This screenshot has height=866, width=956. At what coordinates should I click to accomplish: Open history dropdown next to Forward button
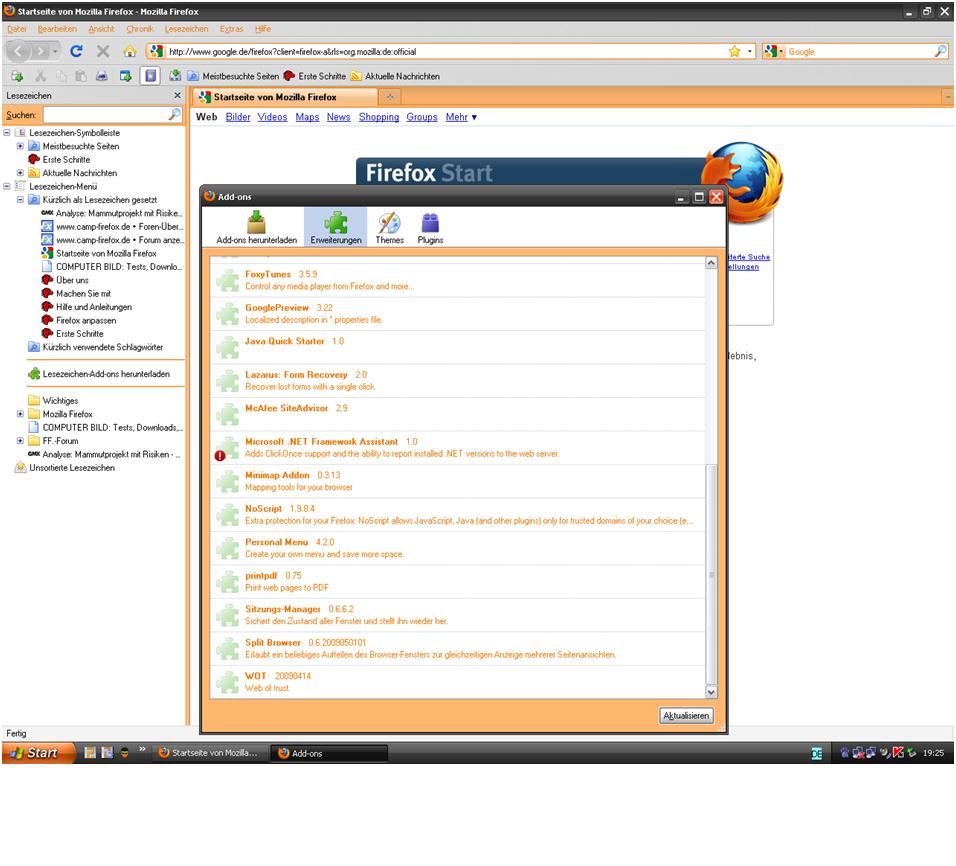[x=55, y=51]
